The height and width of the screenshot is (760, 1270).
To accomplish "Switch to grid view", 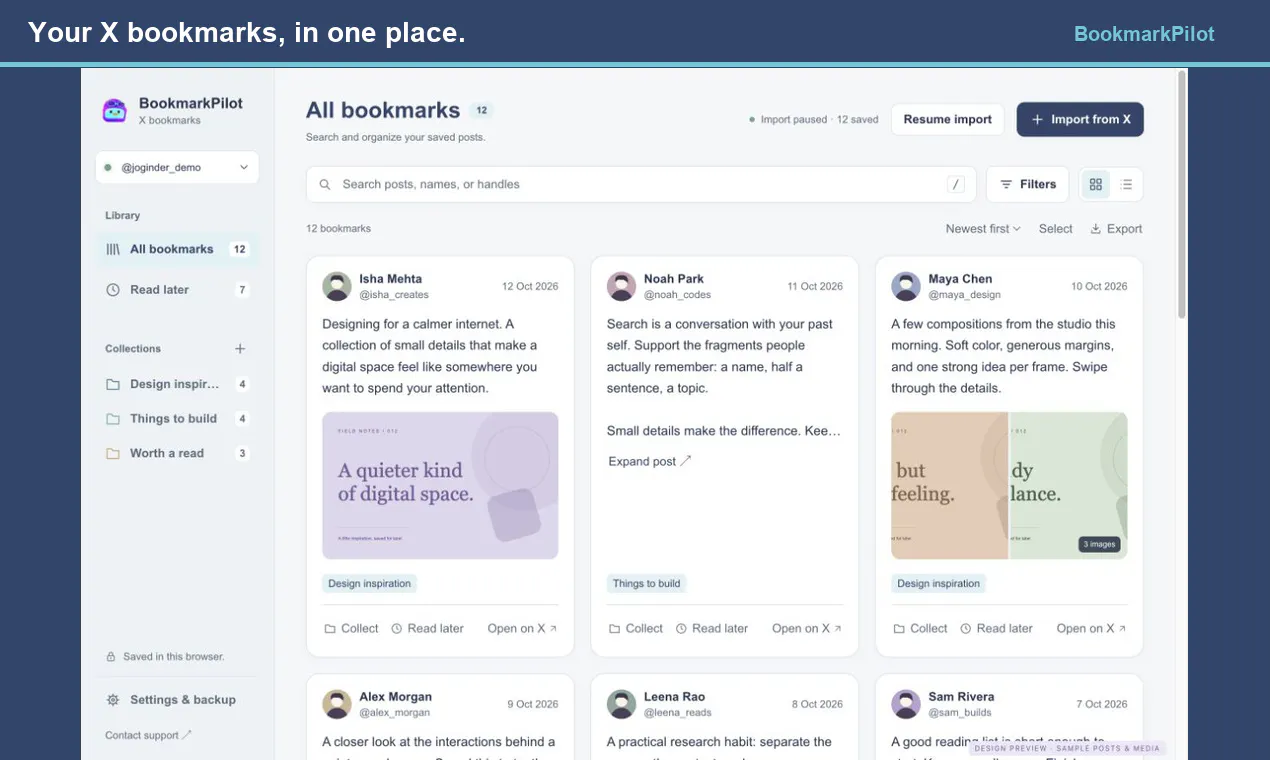I will [x=1096, y=184].
